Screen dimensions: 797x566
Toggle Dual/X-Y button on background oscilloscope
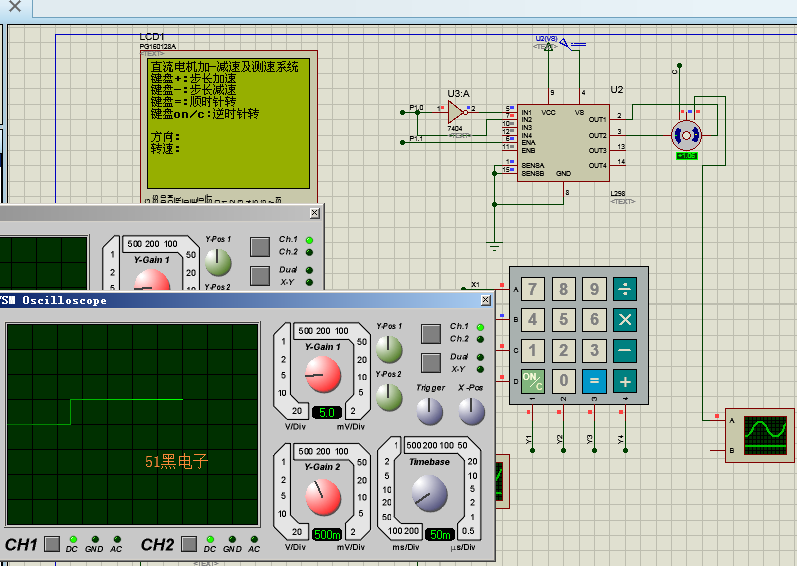(260, 276)
